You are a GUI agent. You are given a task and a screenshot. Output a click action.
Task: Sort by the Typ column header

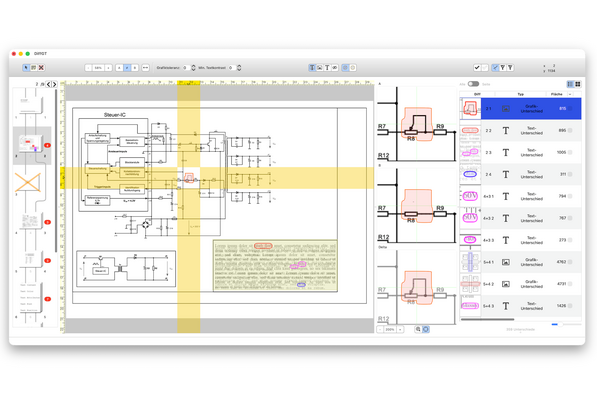520,94
